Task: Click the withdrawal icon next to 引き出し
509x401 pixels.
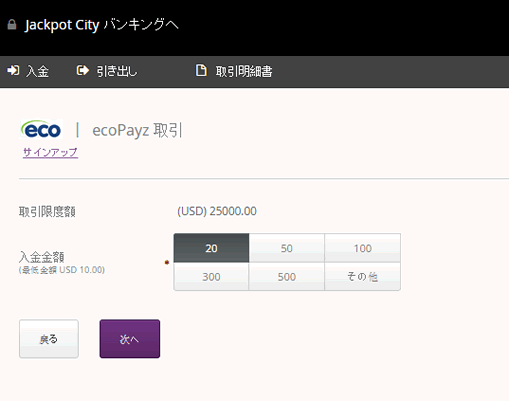Action: point(83,70)
